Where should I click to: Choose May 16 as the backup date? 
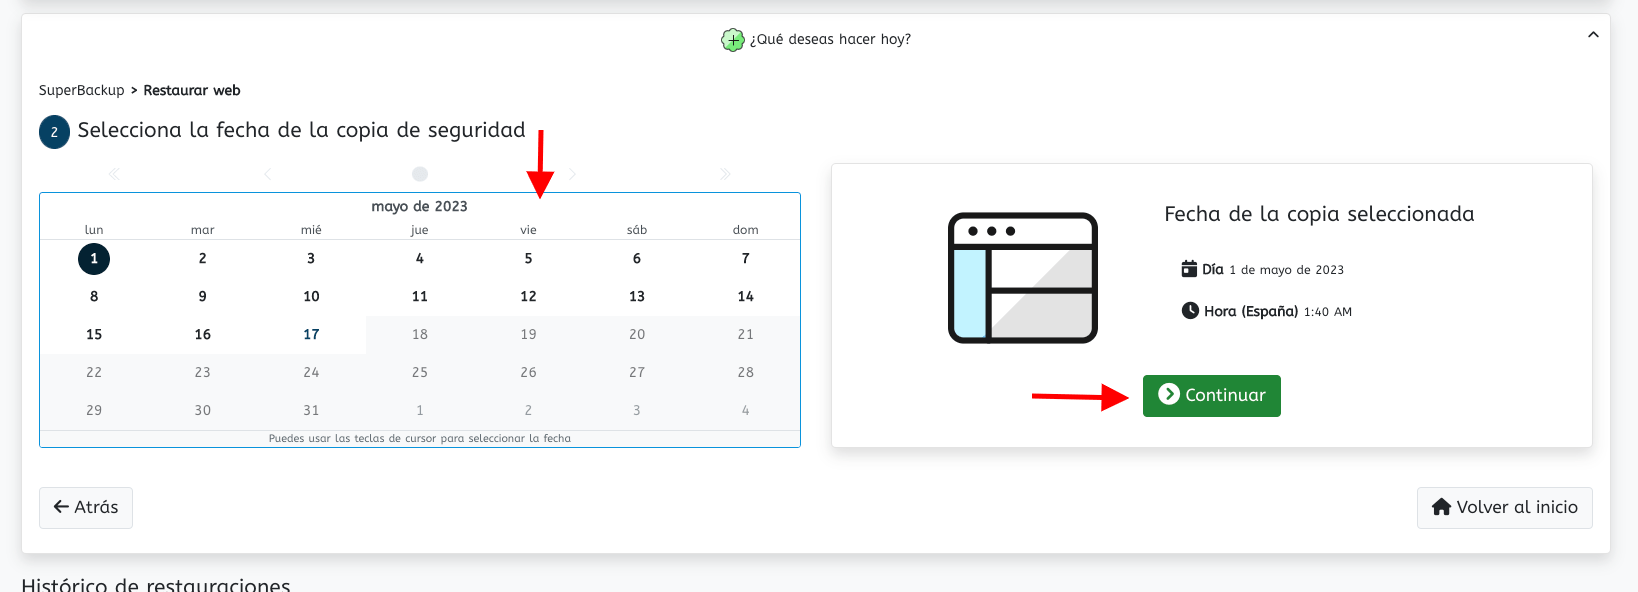click(x=203, y=335)
